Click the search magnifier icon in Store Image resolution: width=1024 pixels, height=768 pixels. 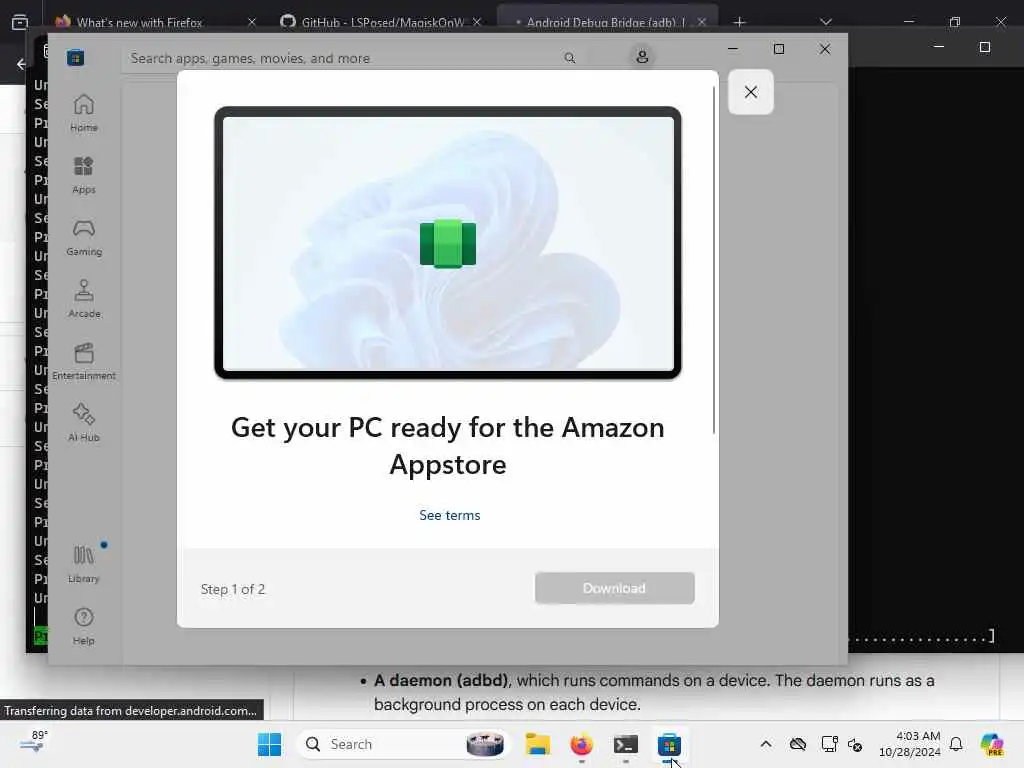point(569,58)
